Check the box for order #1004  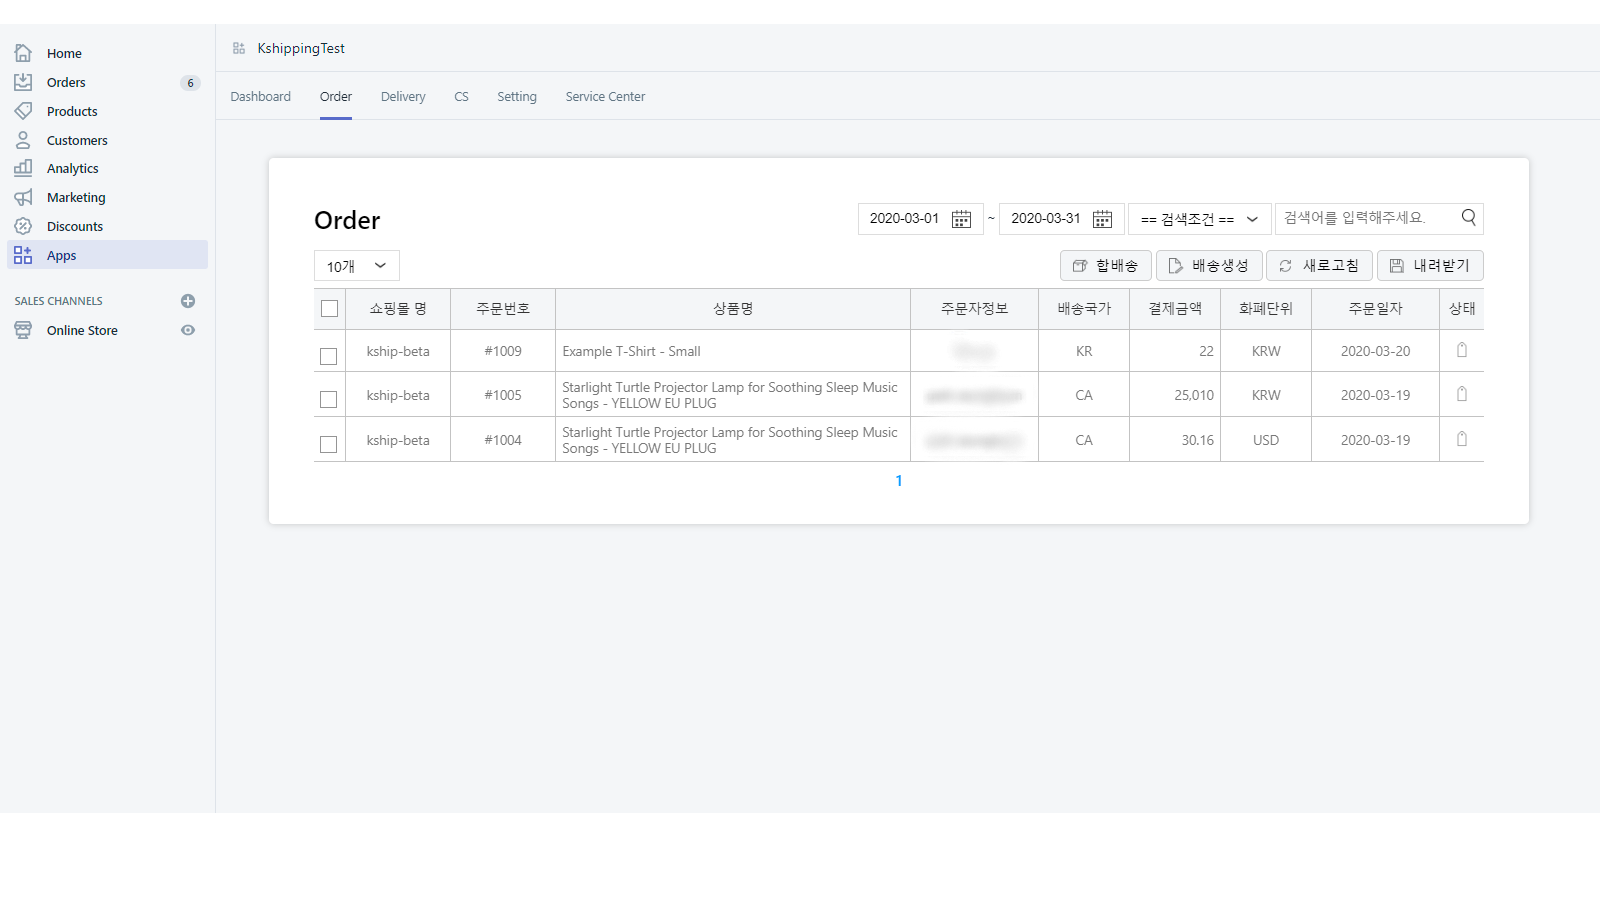tap(328, 444)
